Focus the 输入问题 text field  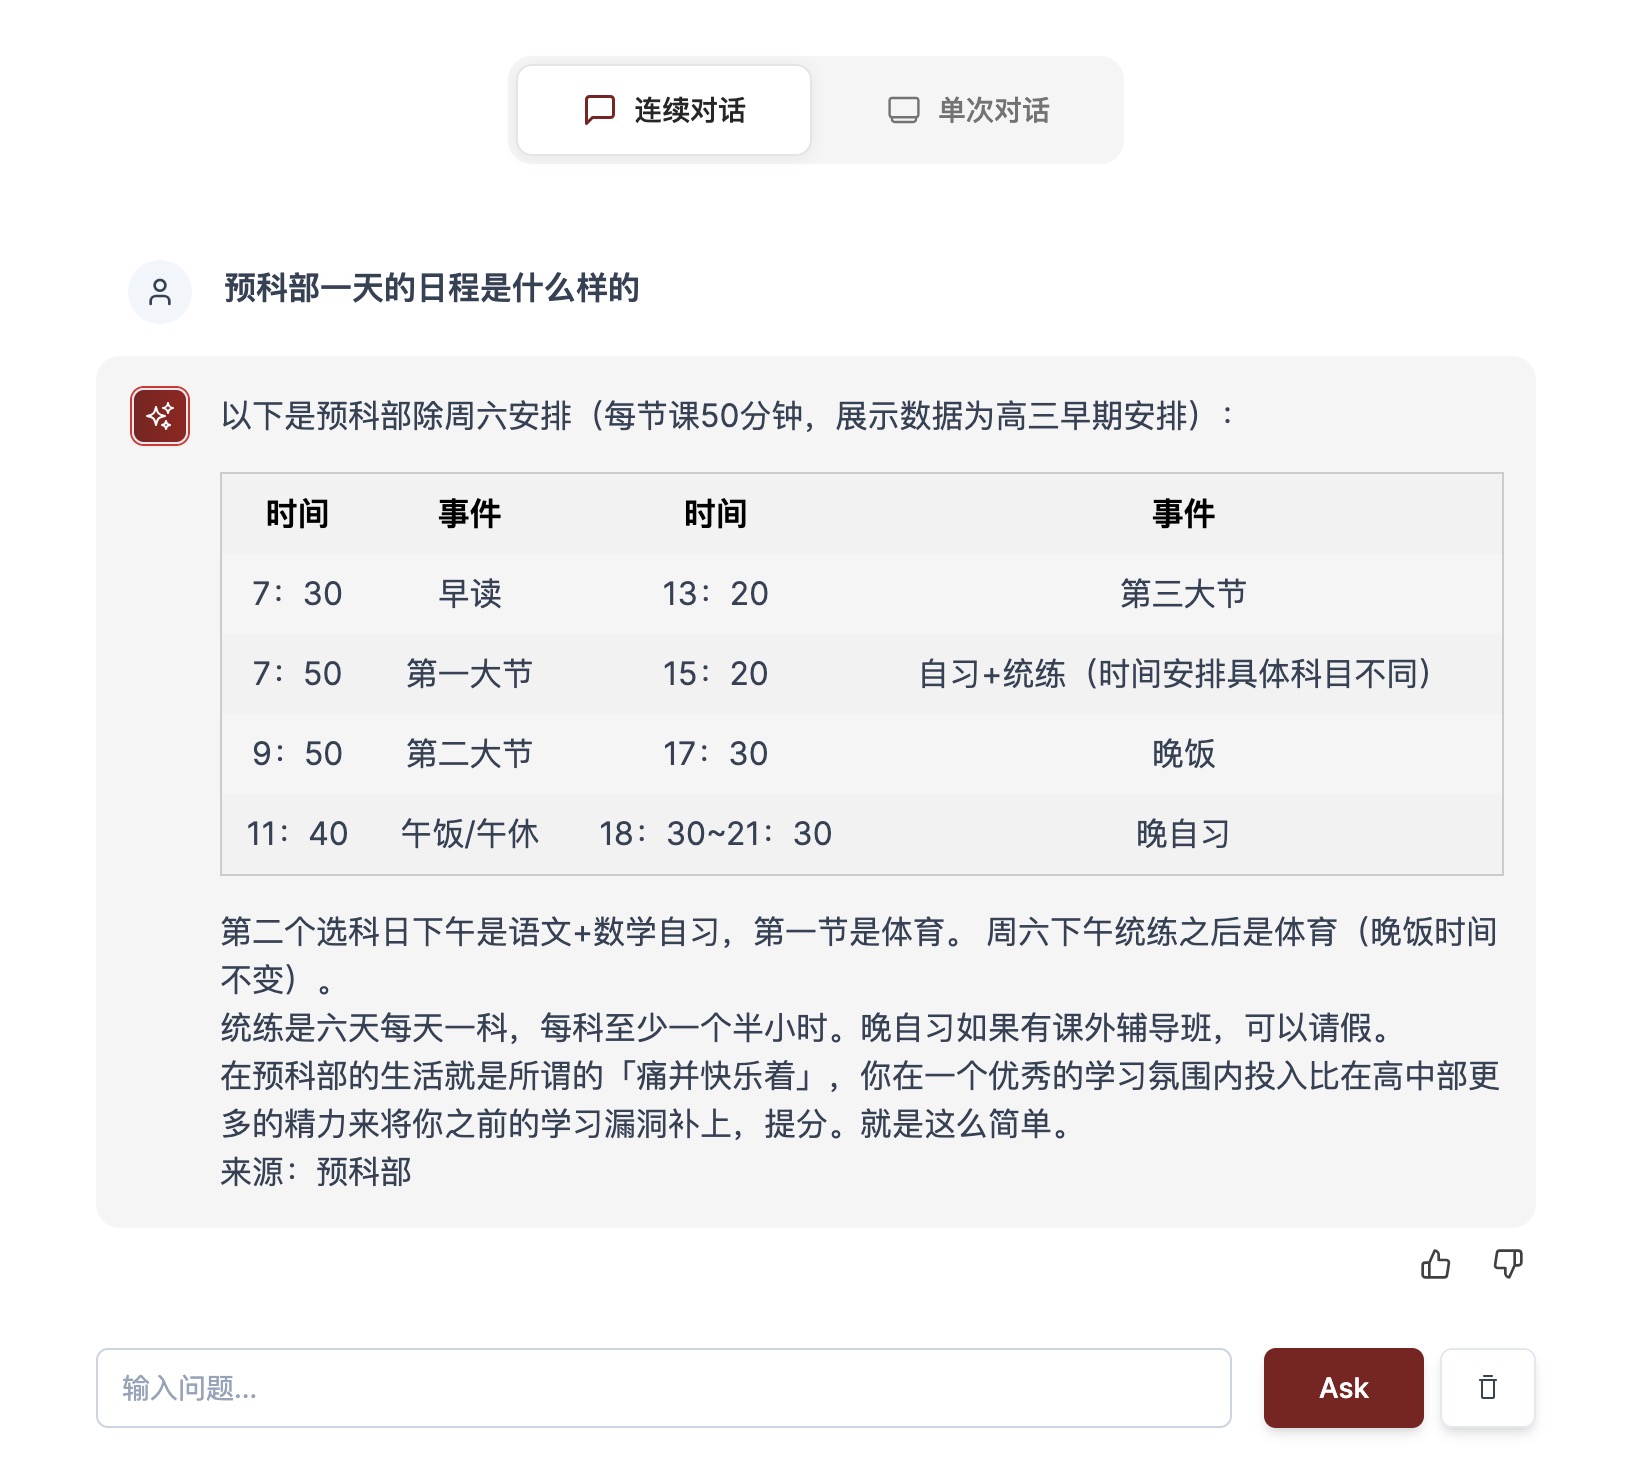pyautogui.click(x=663, y=1388)
